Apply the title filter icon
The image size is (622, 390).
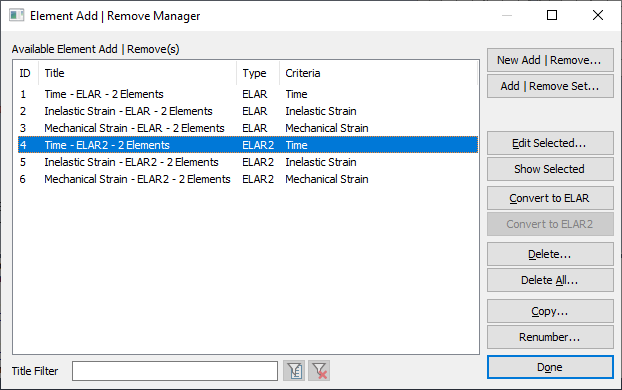[x=294, y=371]
